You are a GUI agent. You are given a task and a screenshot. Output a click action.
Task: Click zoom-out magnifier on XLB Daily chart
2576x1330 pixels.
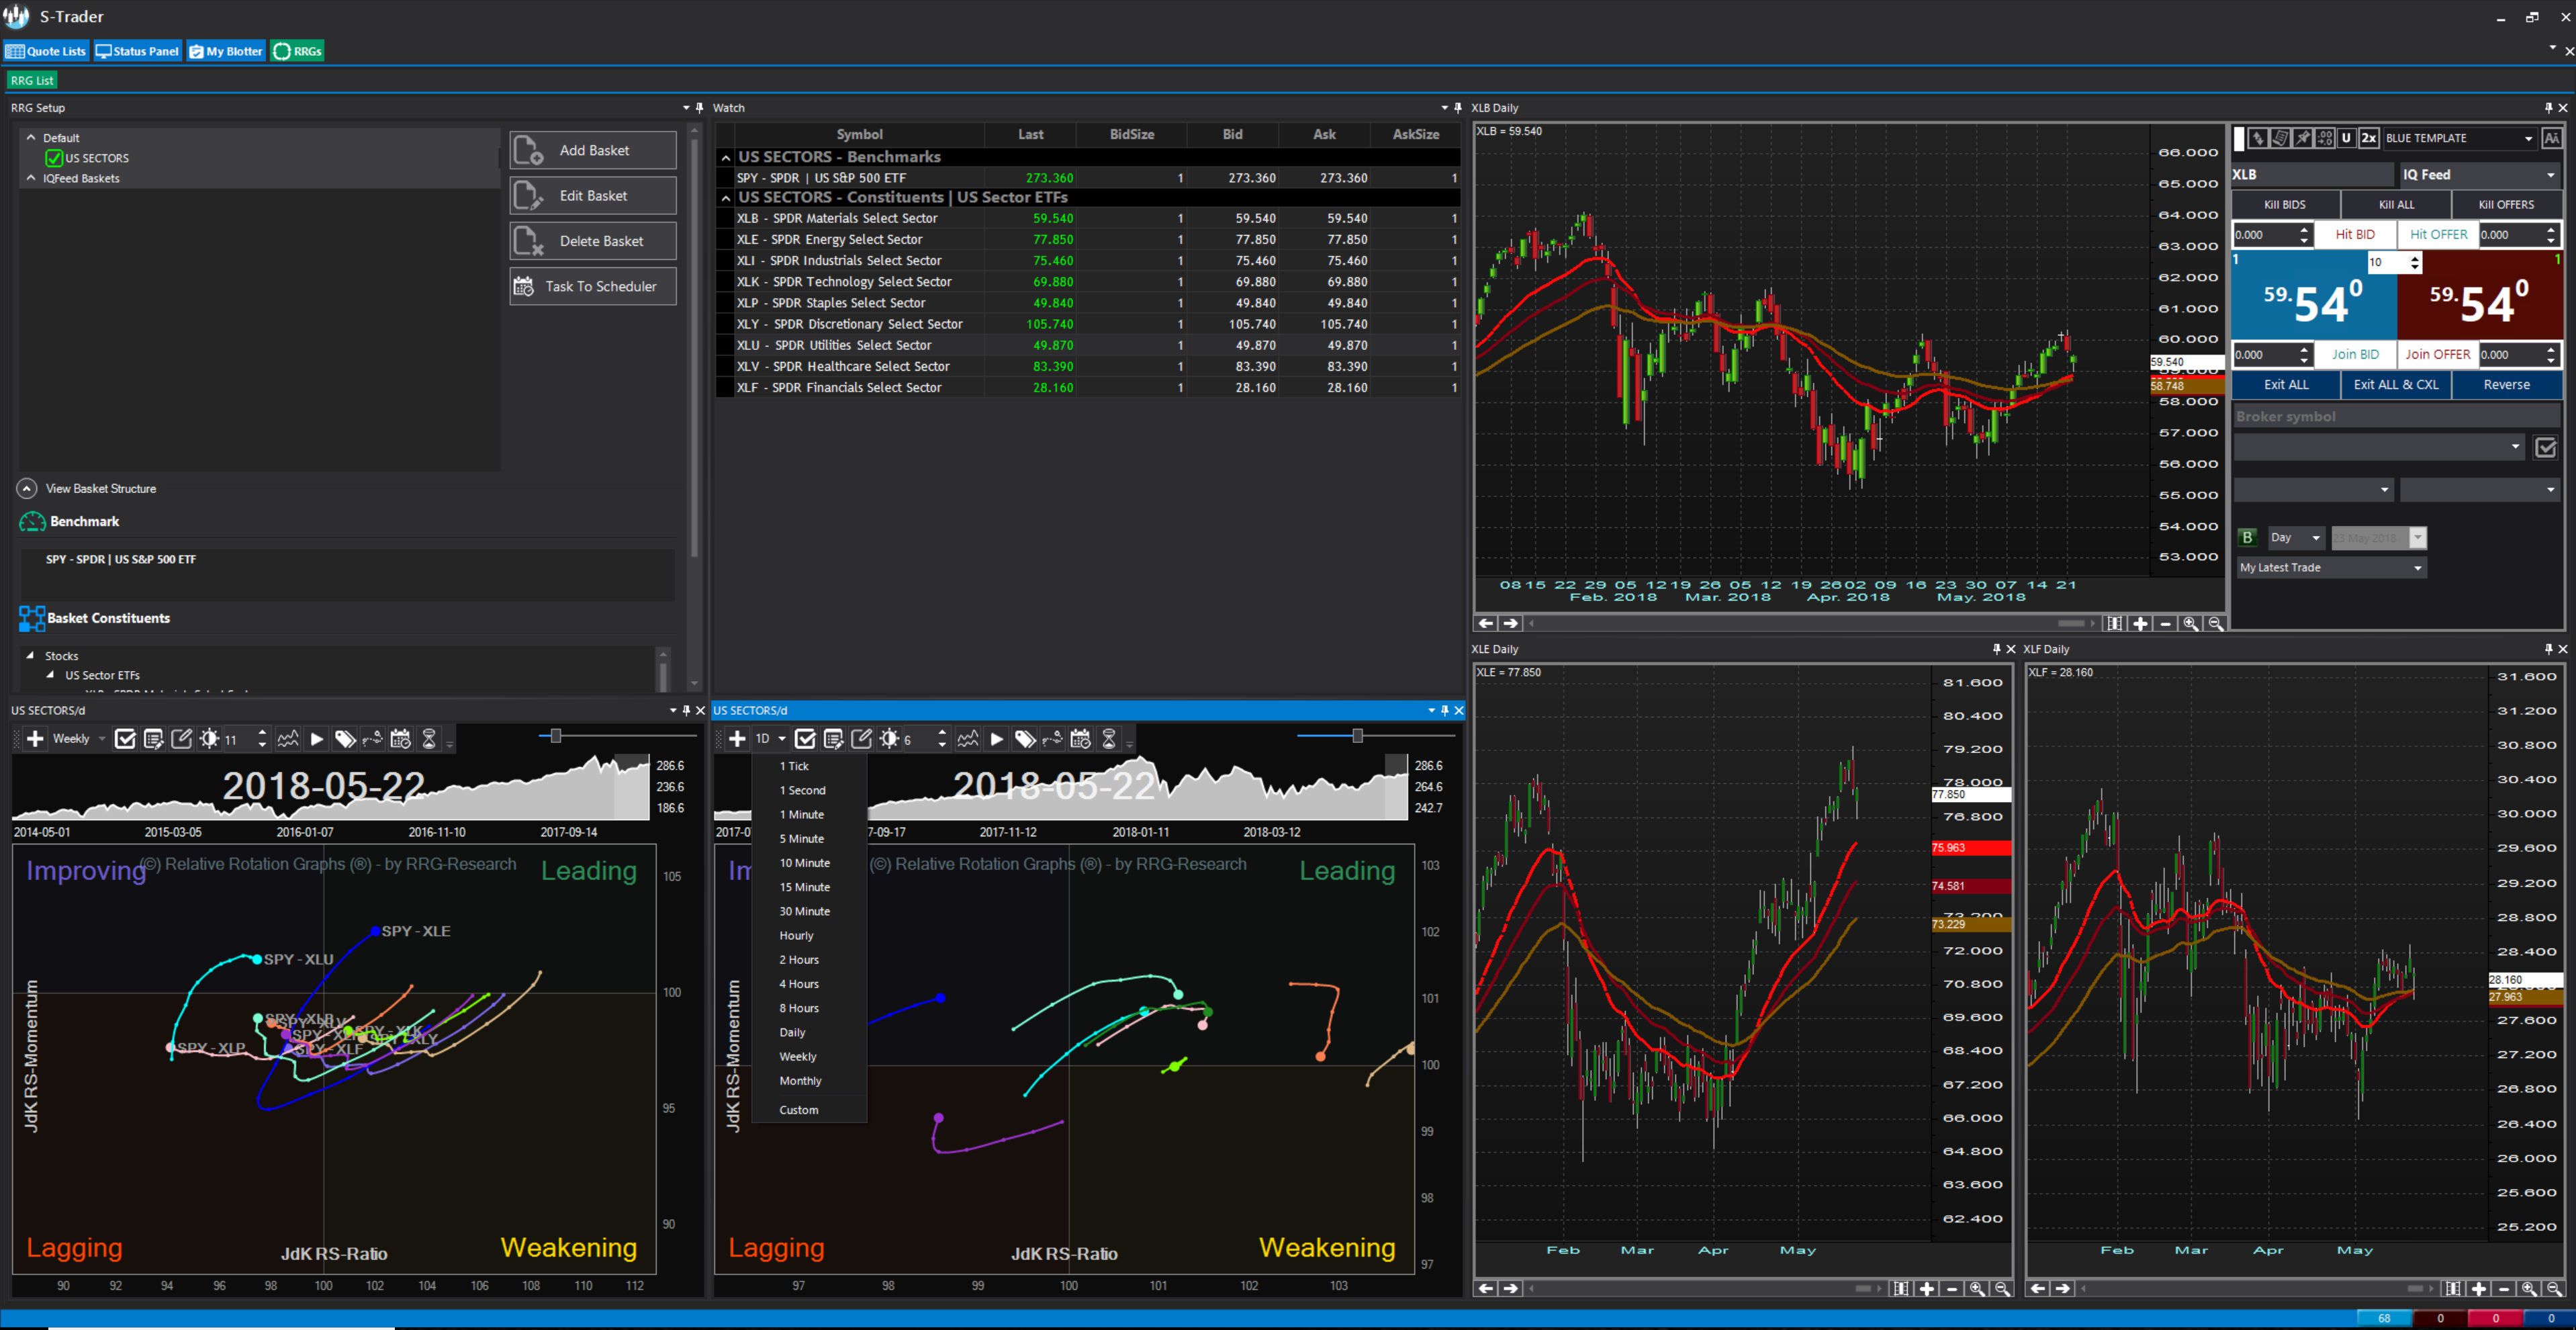[x=2216, y=624]
